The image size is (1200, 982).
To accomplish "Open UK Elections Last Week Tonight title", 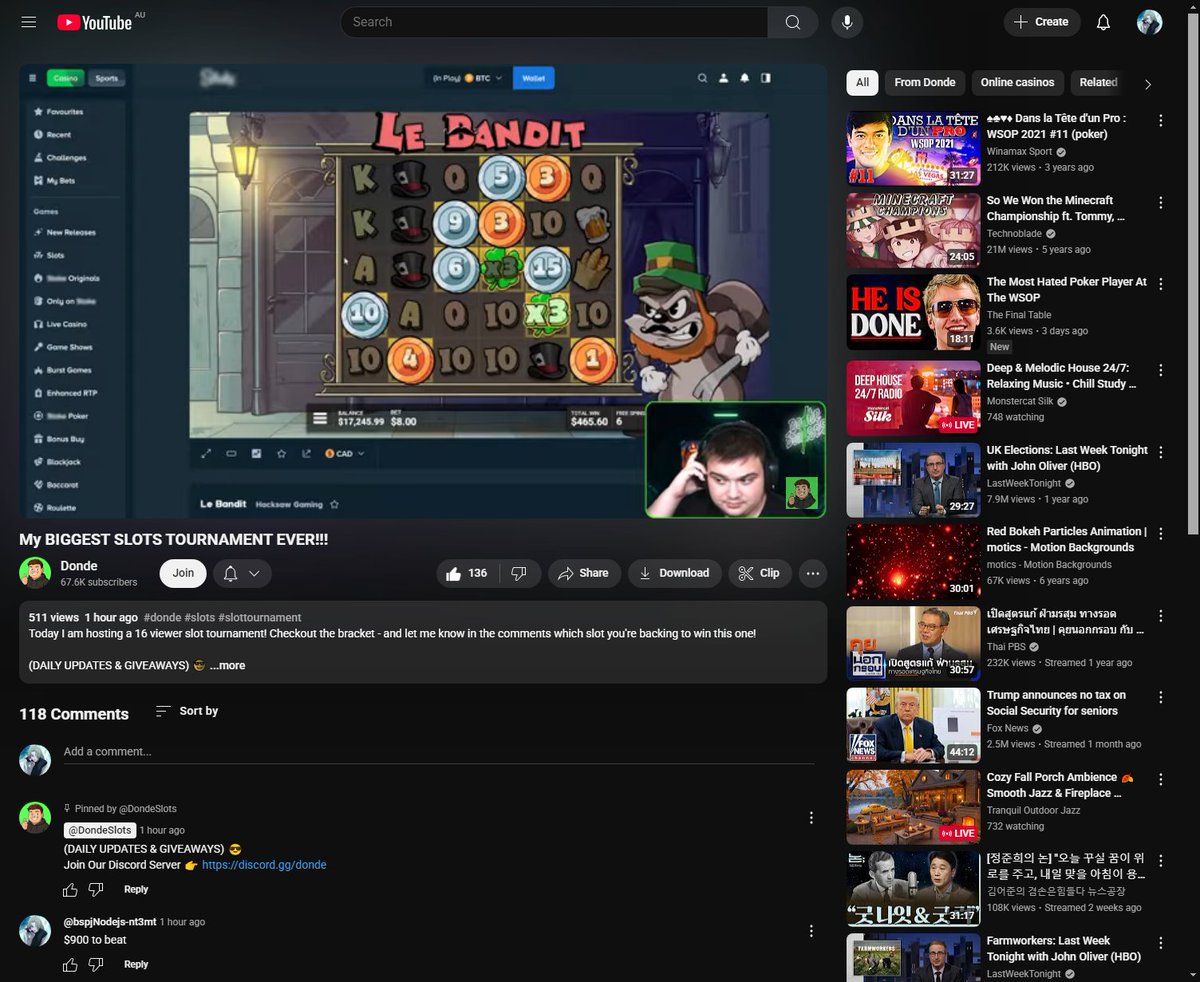I will pos(1067,458).
